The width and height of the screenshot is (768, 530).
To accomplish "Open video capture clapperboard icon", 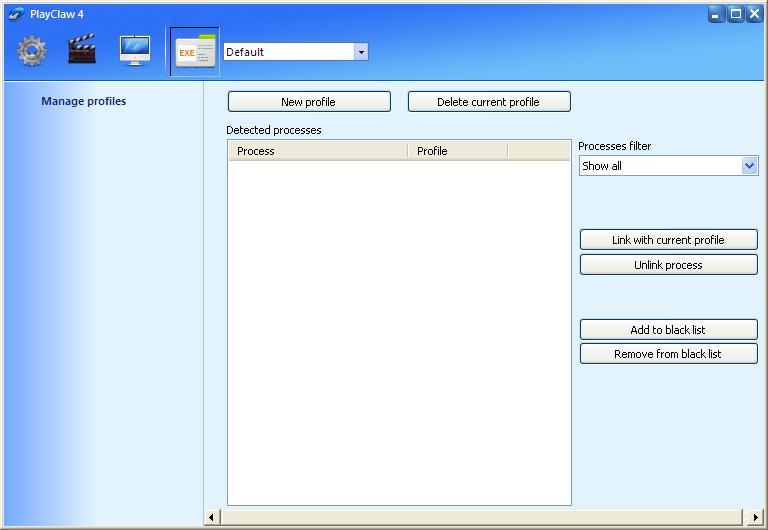I will 81,49.
